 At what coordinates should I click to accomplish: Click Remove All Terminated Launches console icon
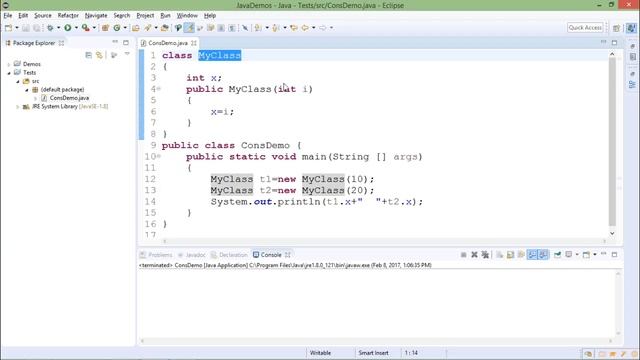[485, 255]
